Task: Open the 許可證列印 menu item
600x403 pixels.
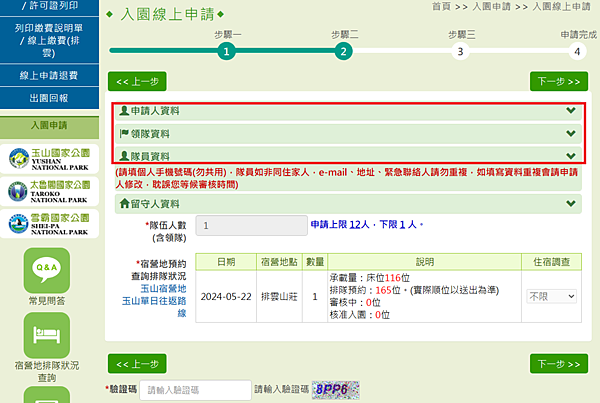Action: point(49,7)
